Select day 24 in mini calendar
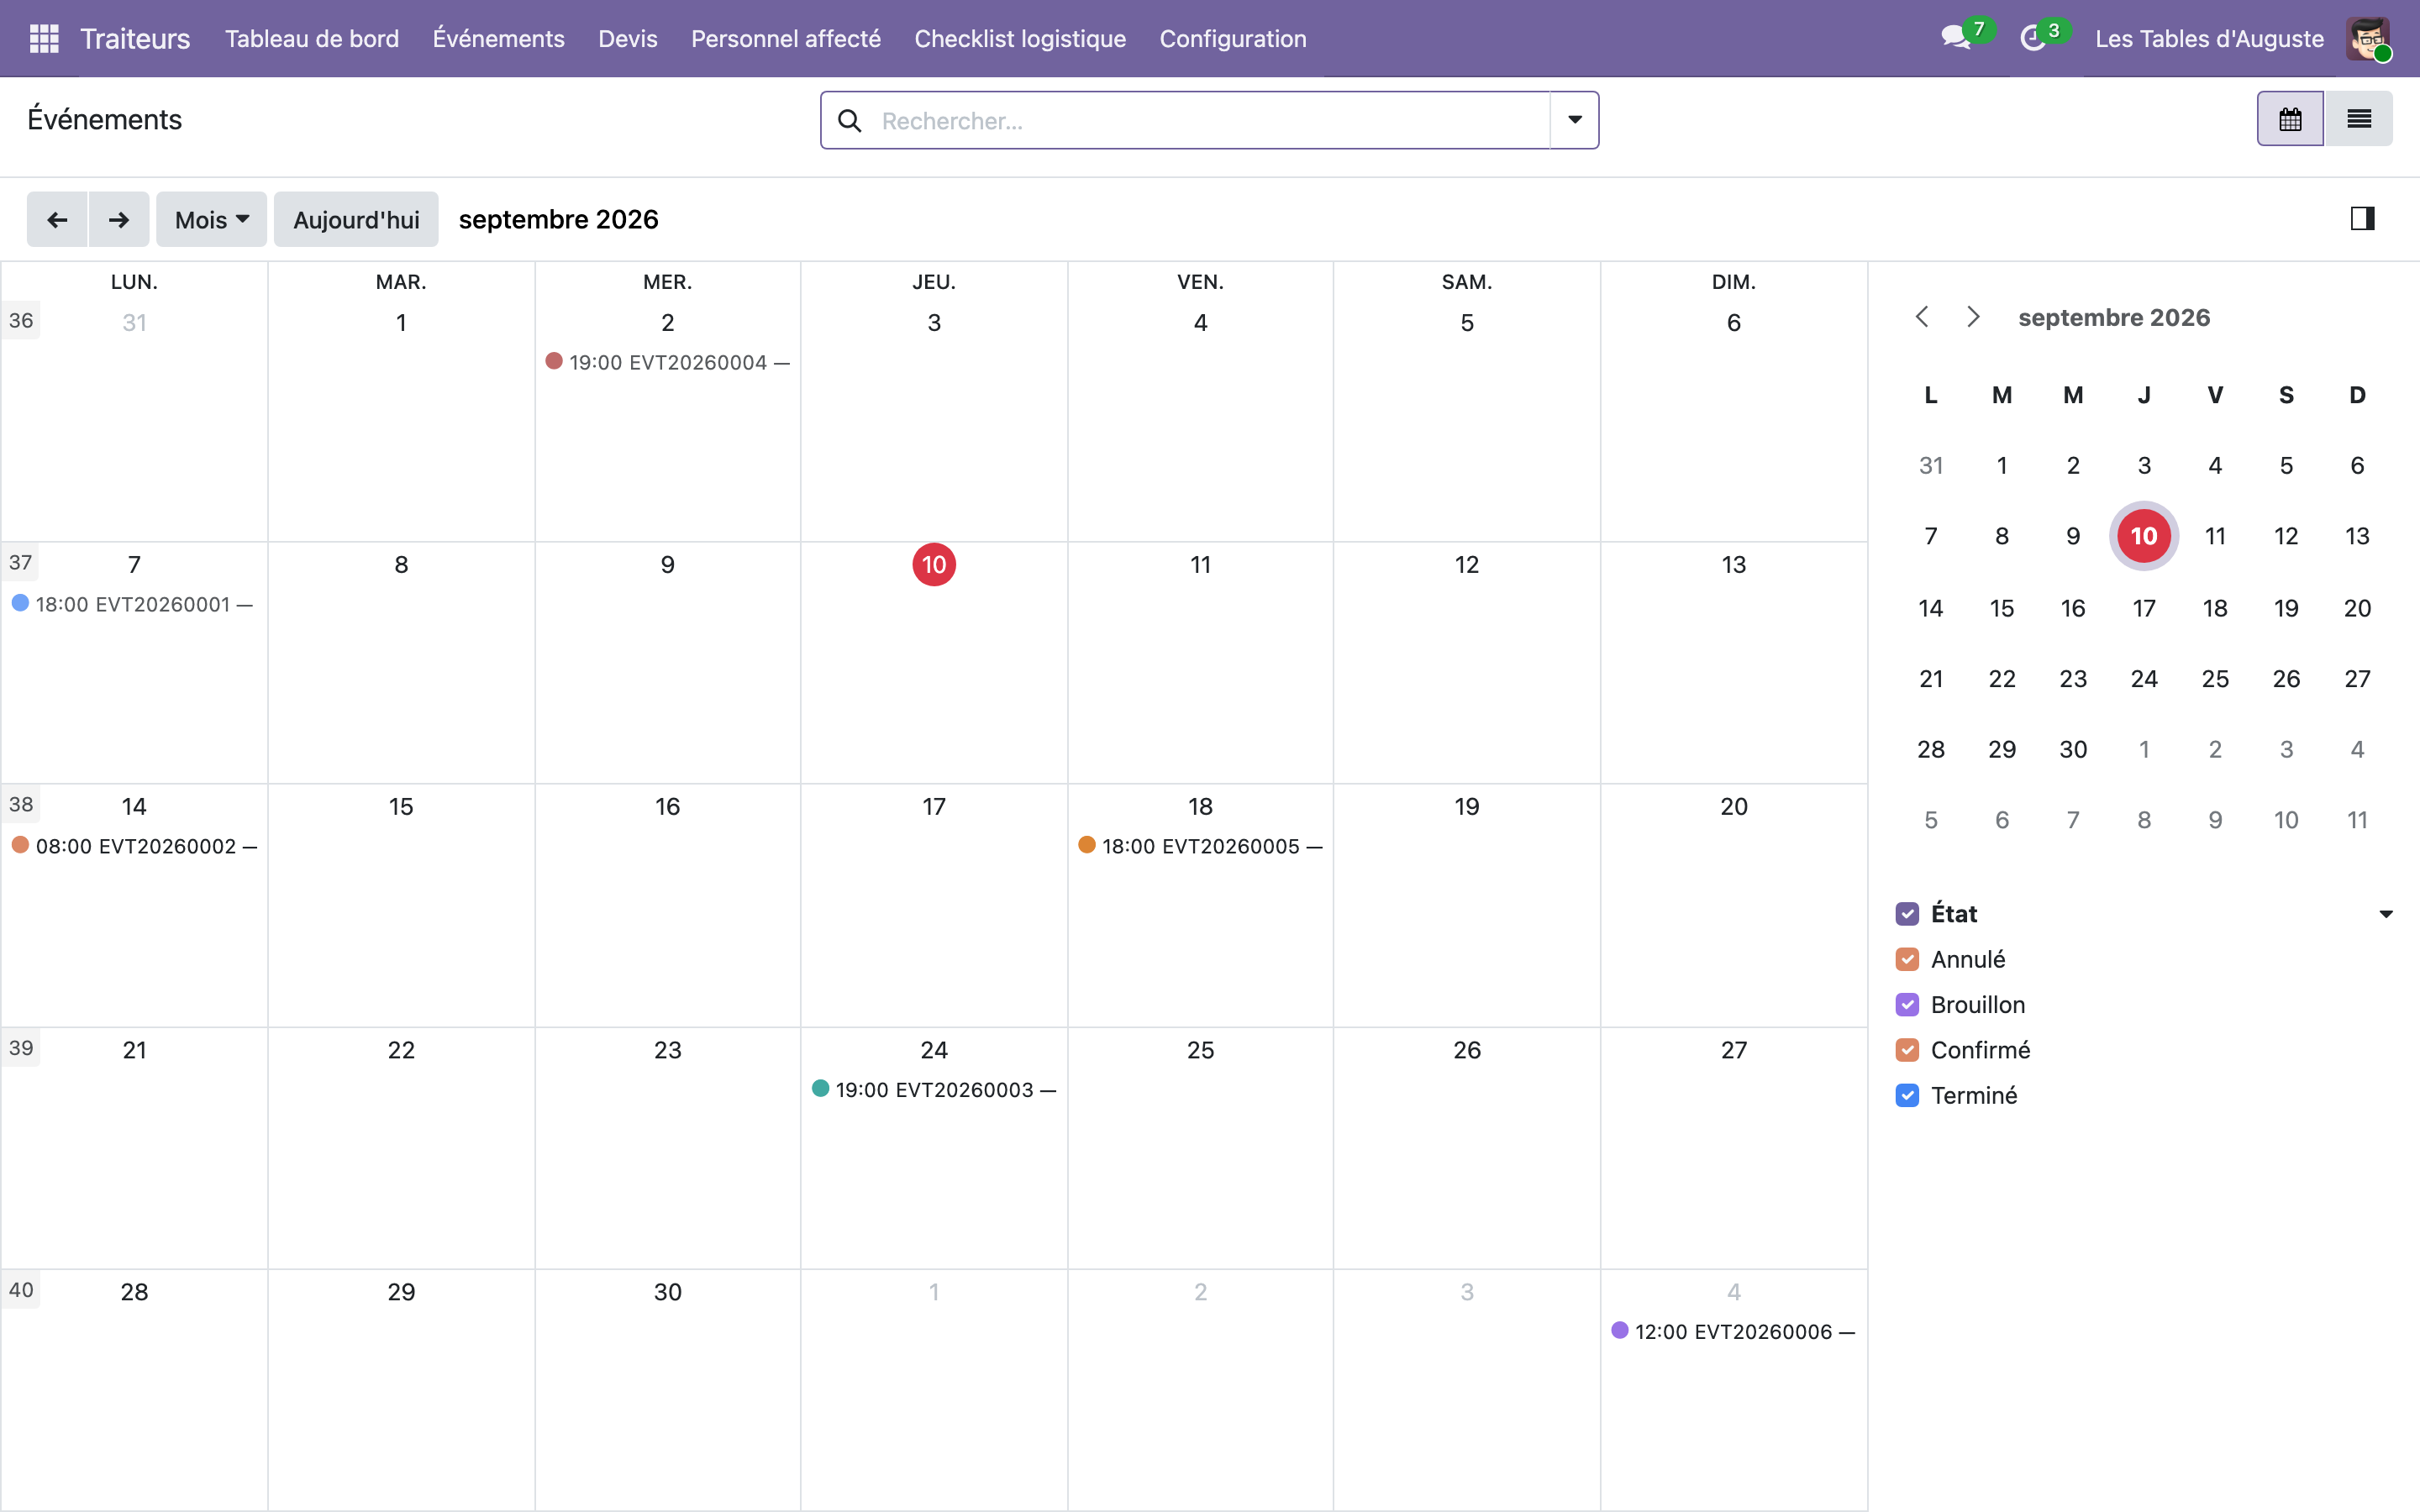 (x=2144, y=679)
